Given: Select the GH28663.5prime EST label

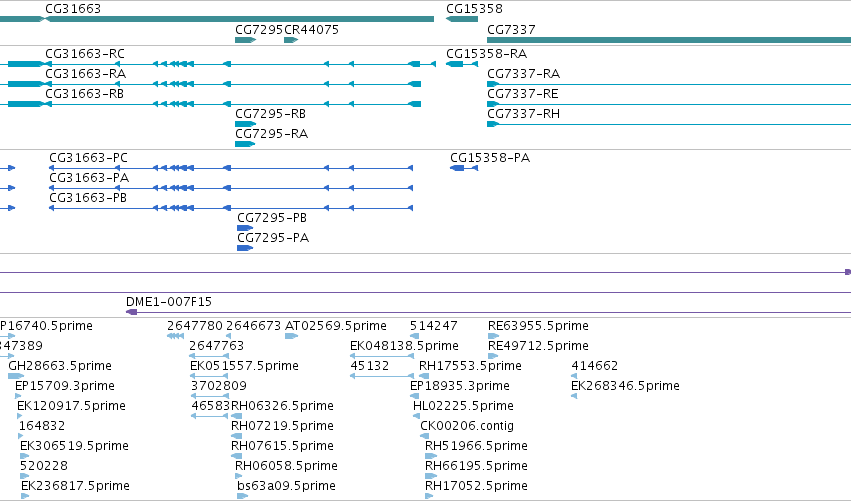Looking at the screenshot, I should pyautogui.click(x=60, y=366).
